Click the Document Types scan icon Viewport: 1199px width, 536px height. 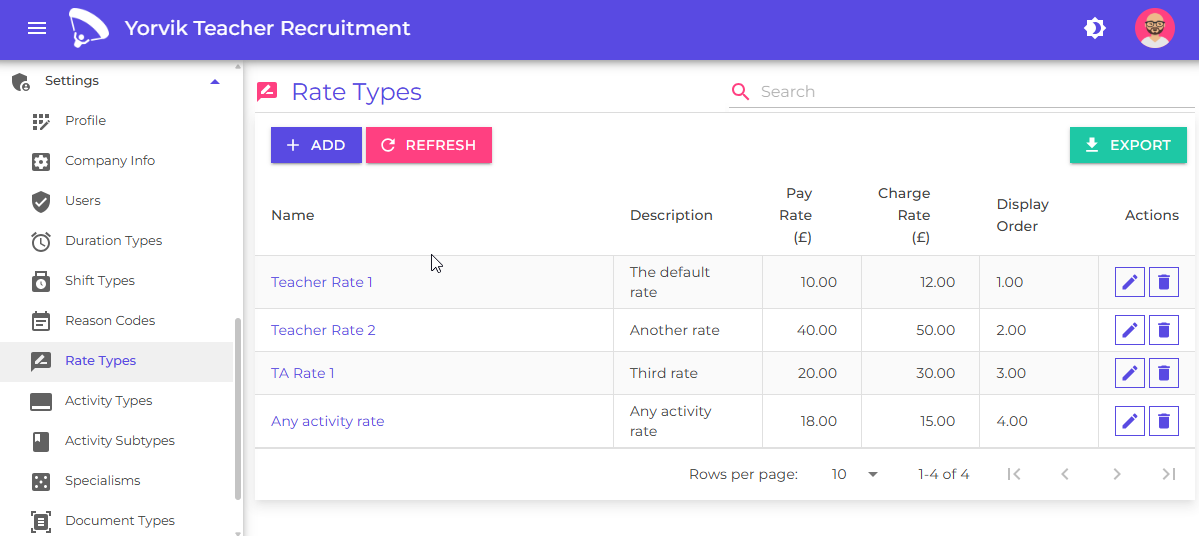41,521
